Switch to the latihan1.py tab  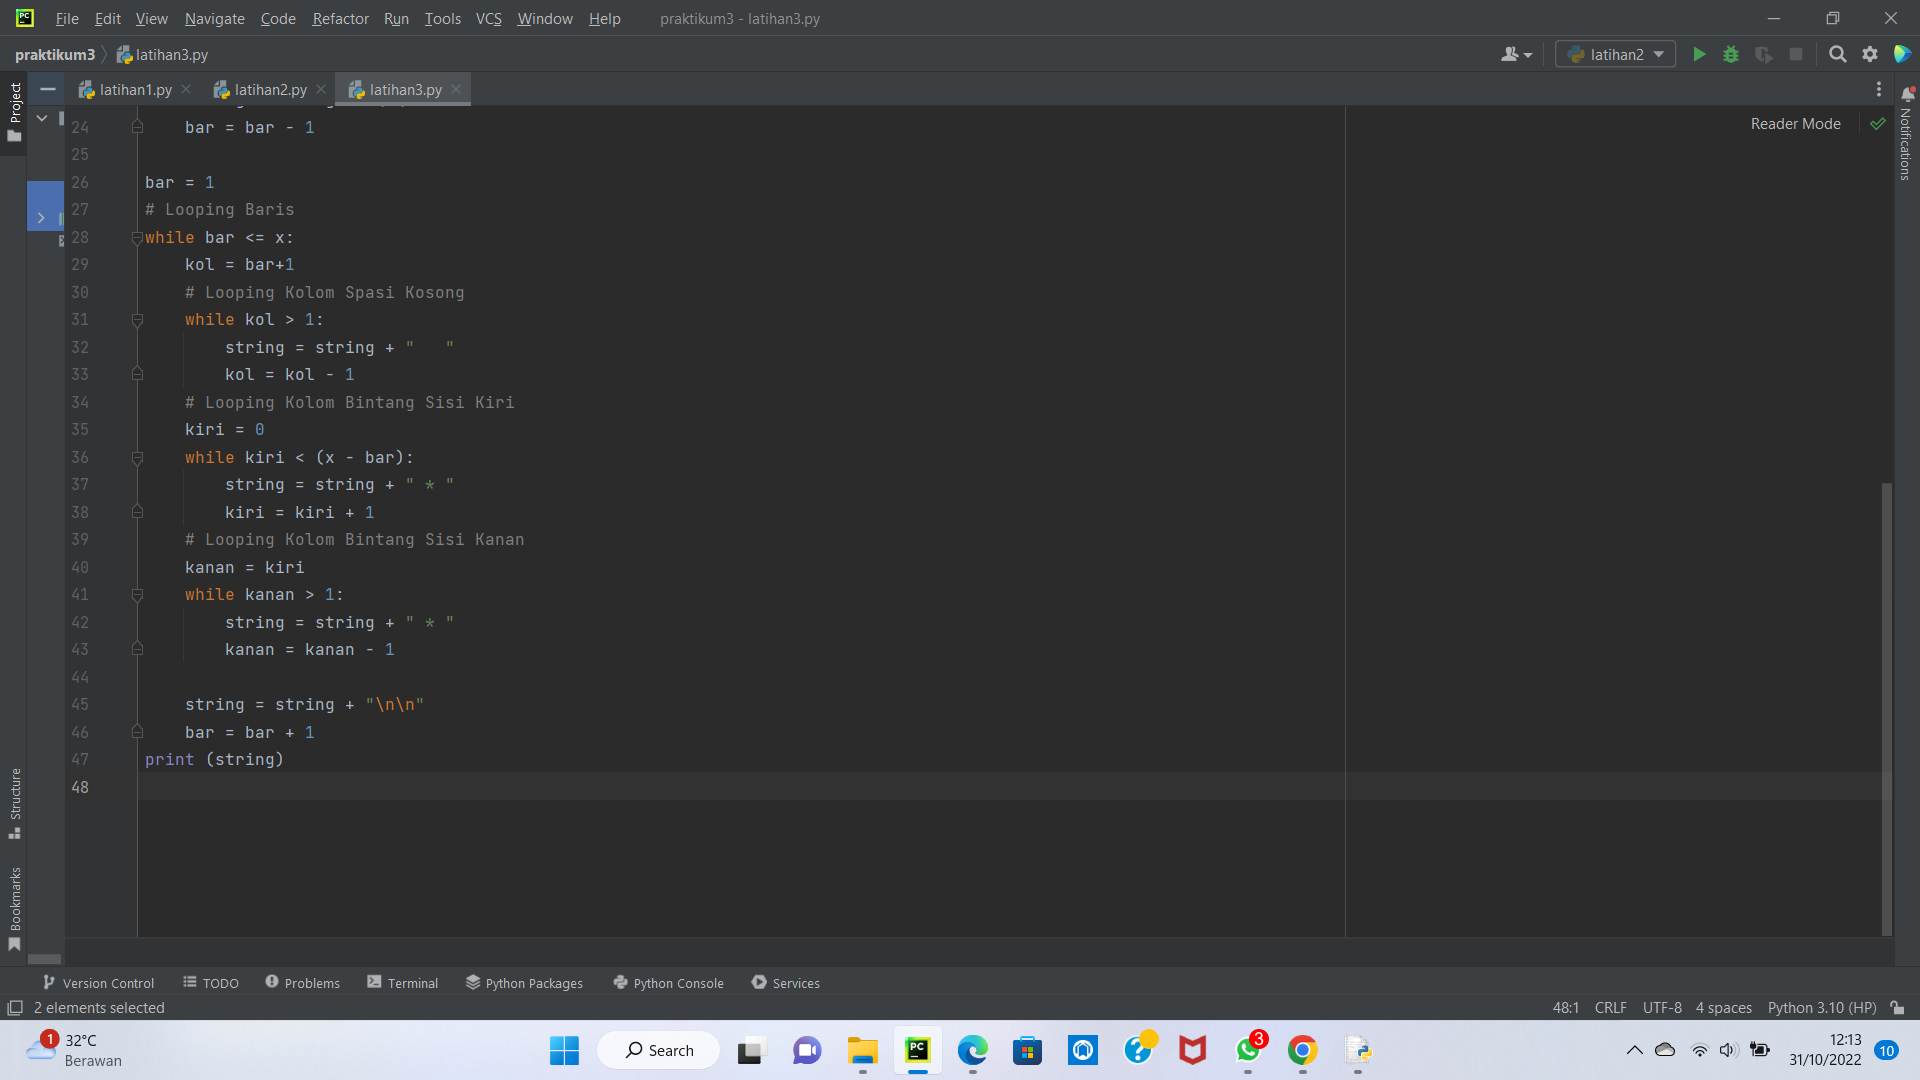(133, 89)
